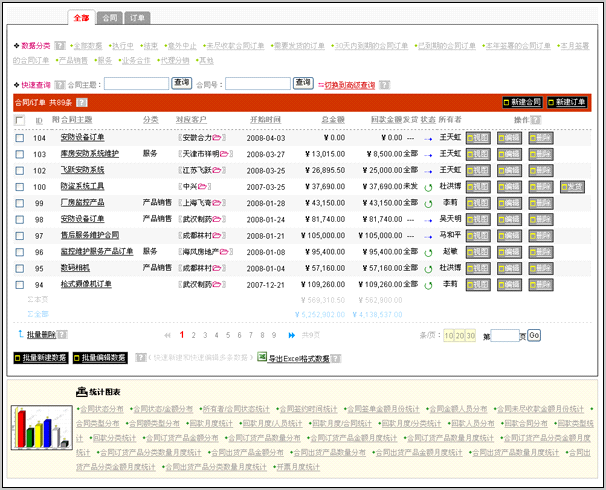Click the help icon beside 数据分类
This screenshot has width=606, height=490.
[x=60, y=46]
